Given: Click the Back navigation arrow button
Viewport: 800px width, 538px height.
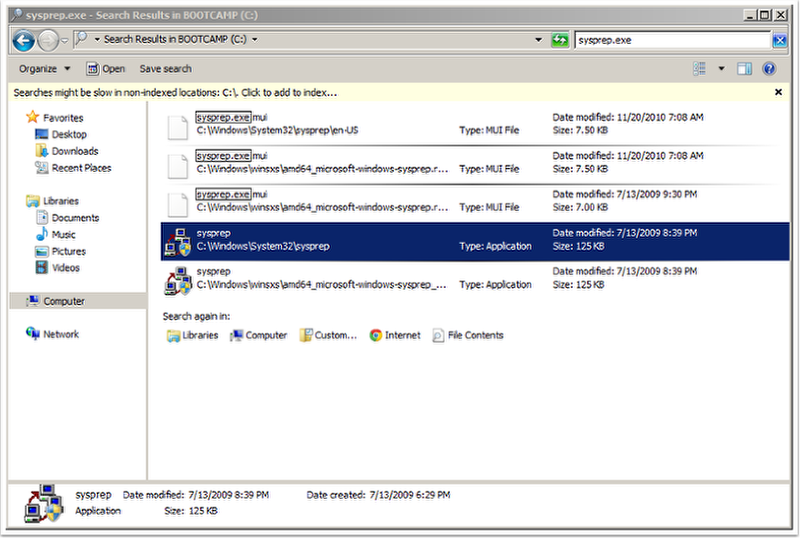Looking at the screenshot, I should [24, 40].
